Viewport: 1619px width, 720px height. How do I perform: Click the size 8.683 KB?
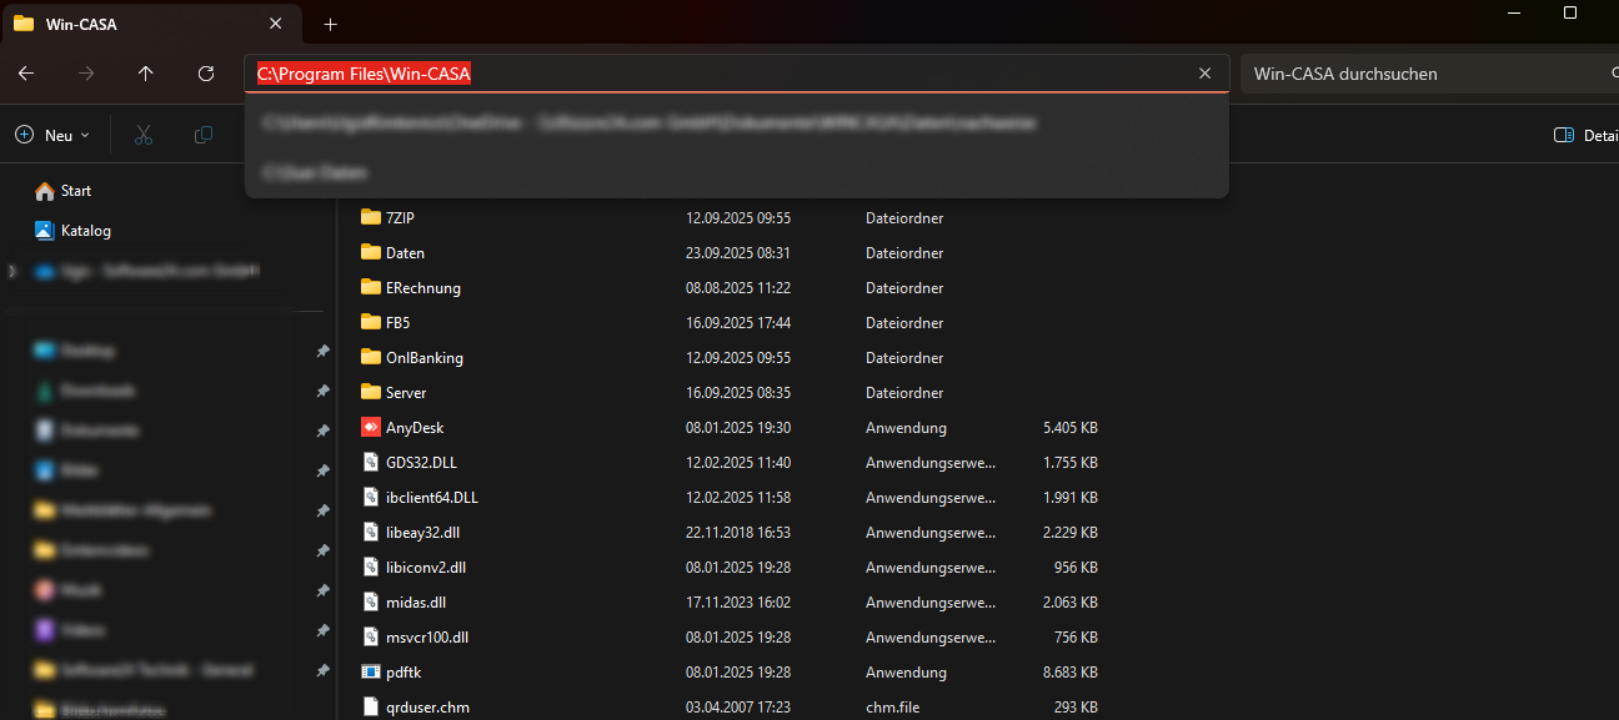click(1070, 673)
